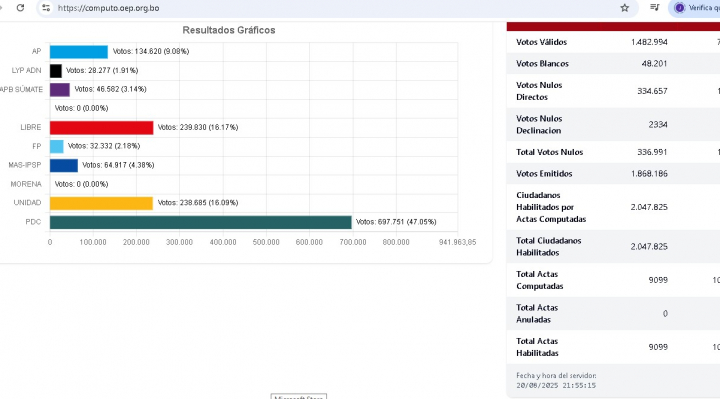Click the dark-blue MAS-IPSP bar
Viewport: 720px width, 399px height.
pos(64,165)
